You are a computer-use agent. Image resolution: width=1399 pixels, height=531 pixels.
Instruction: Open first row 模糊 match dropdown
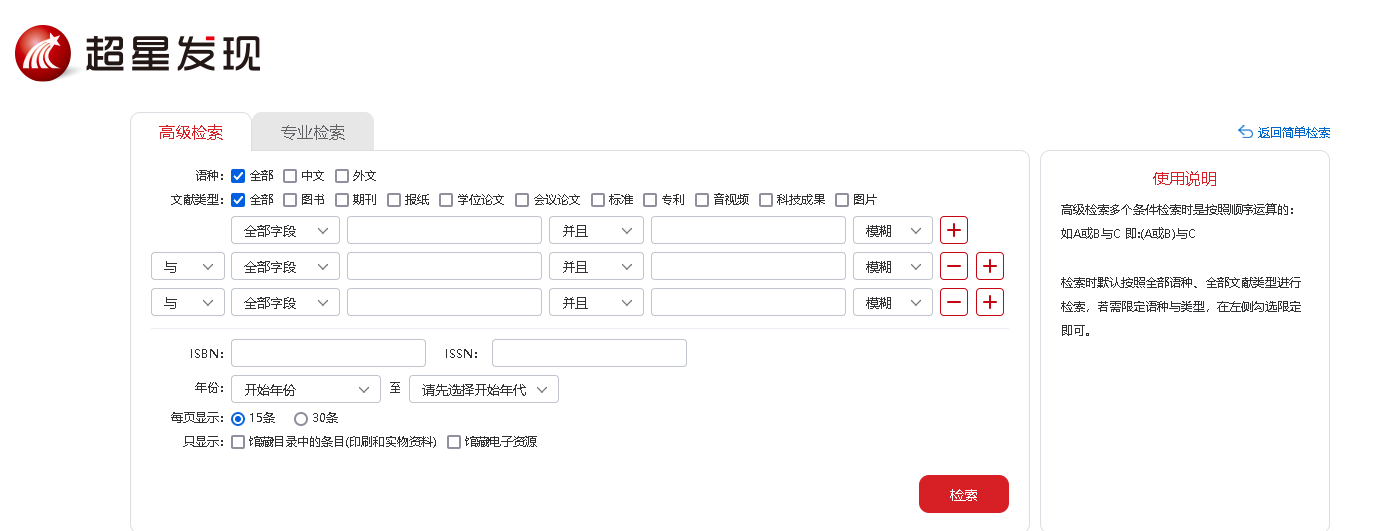click(x=892, y=230)
